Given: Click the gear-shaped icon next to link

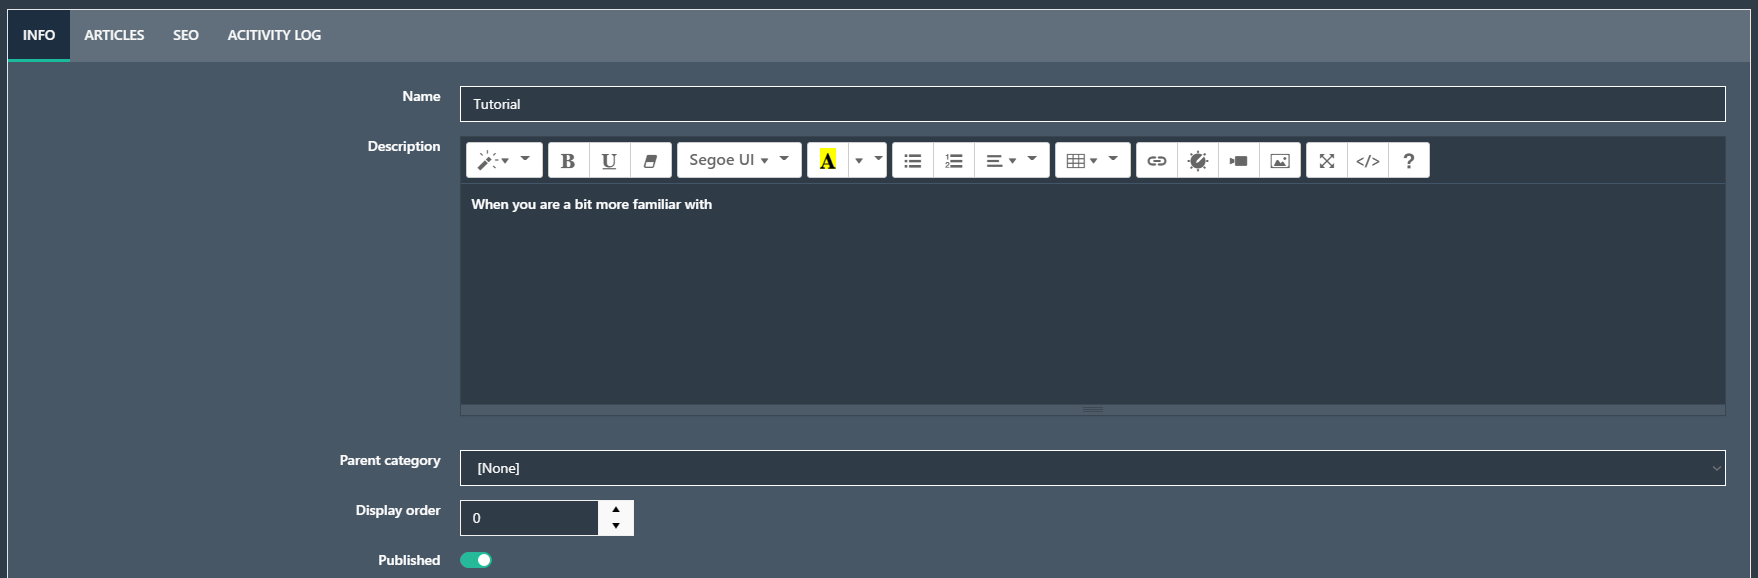Looking at the screenshot, I should click(x=1197, y=160).
